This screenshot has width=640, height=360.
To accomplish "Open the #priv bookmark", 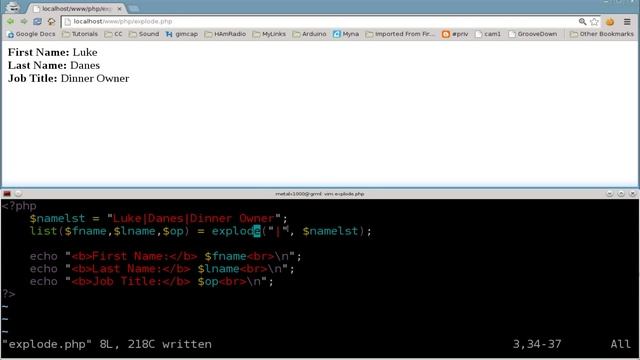I will click(455, 34).
